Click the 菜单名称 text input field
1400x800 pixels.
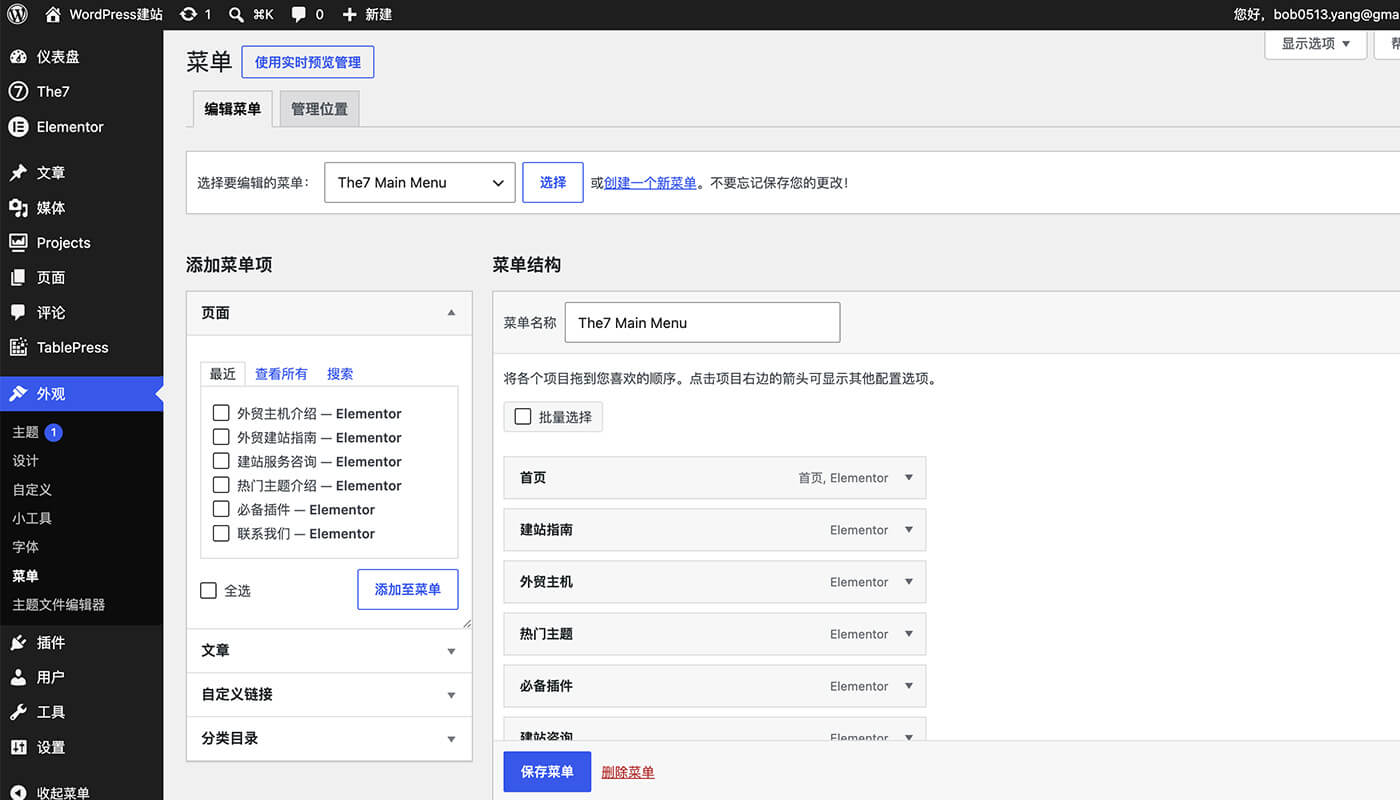702,323
